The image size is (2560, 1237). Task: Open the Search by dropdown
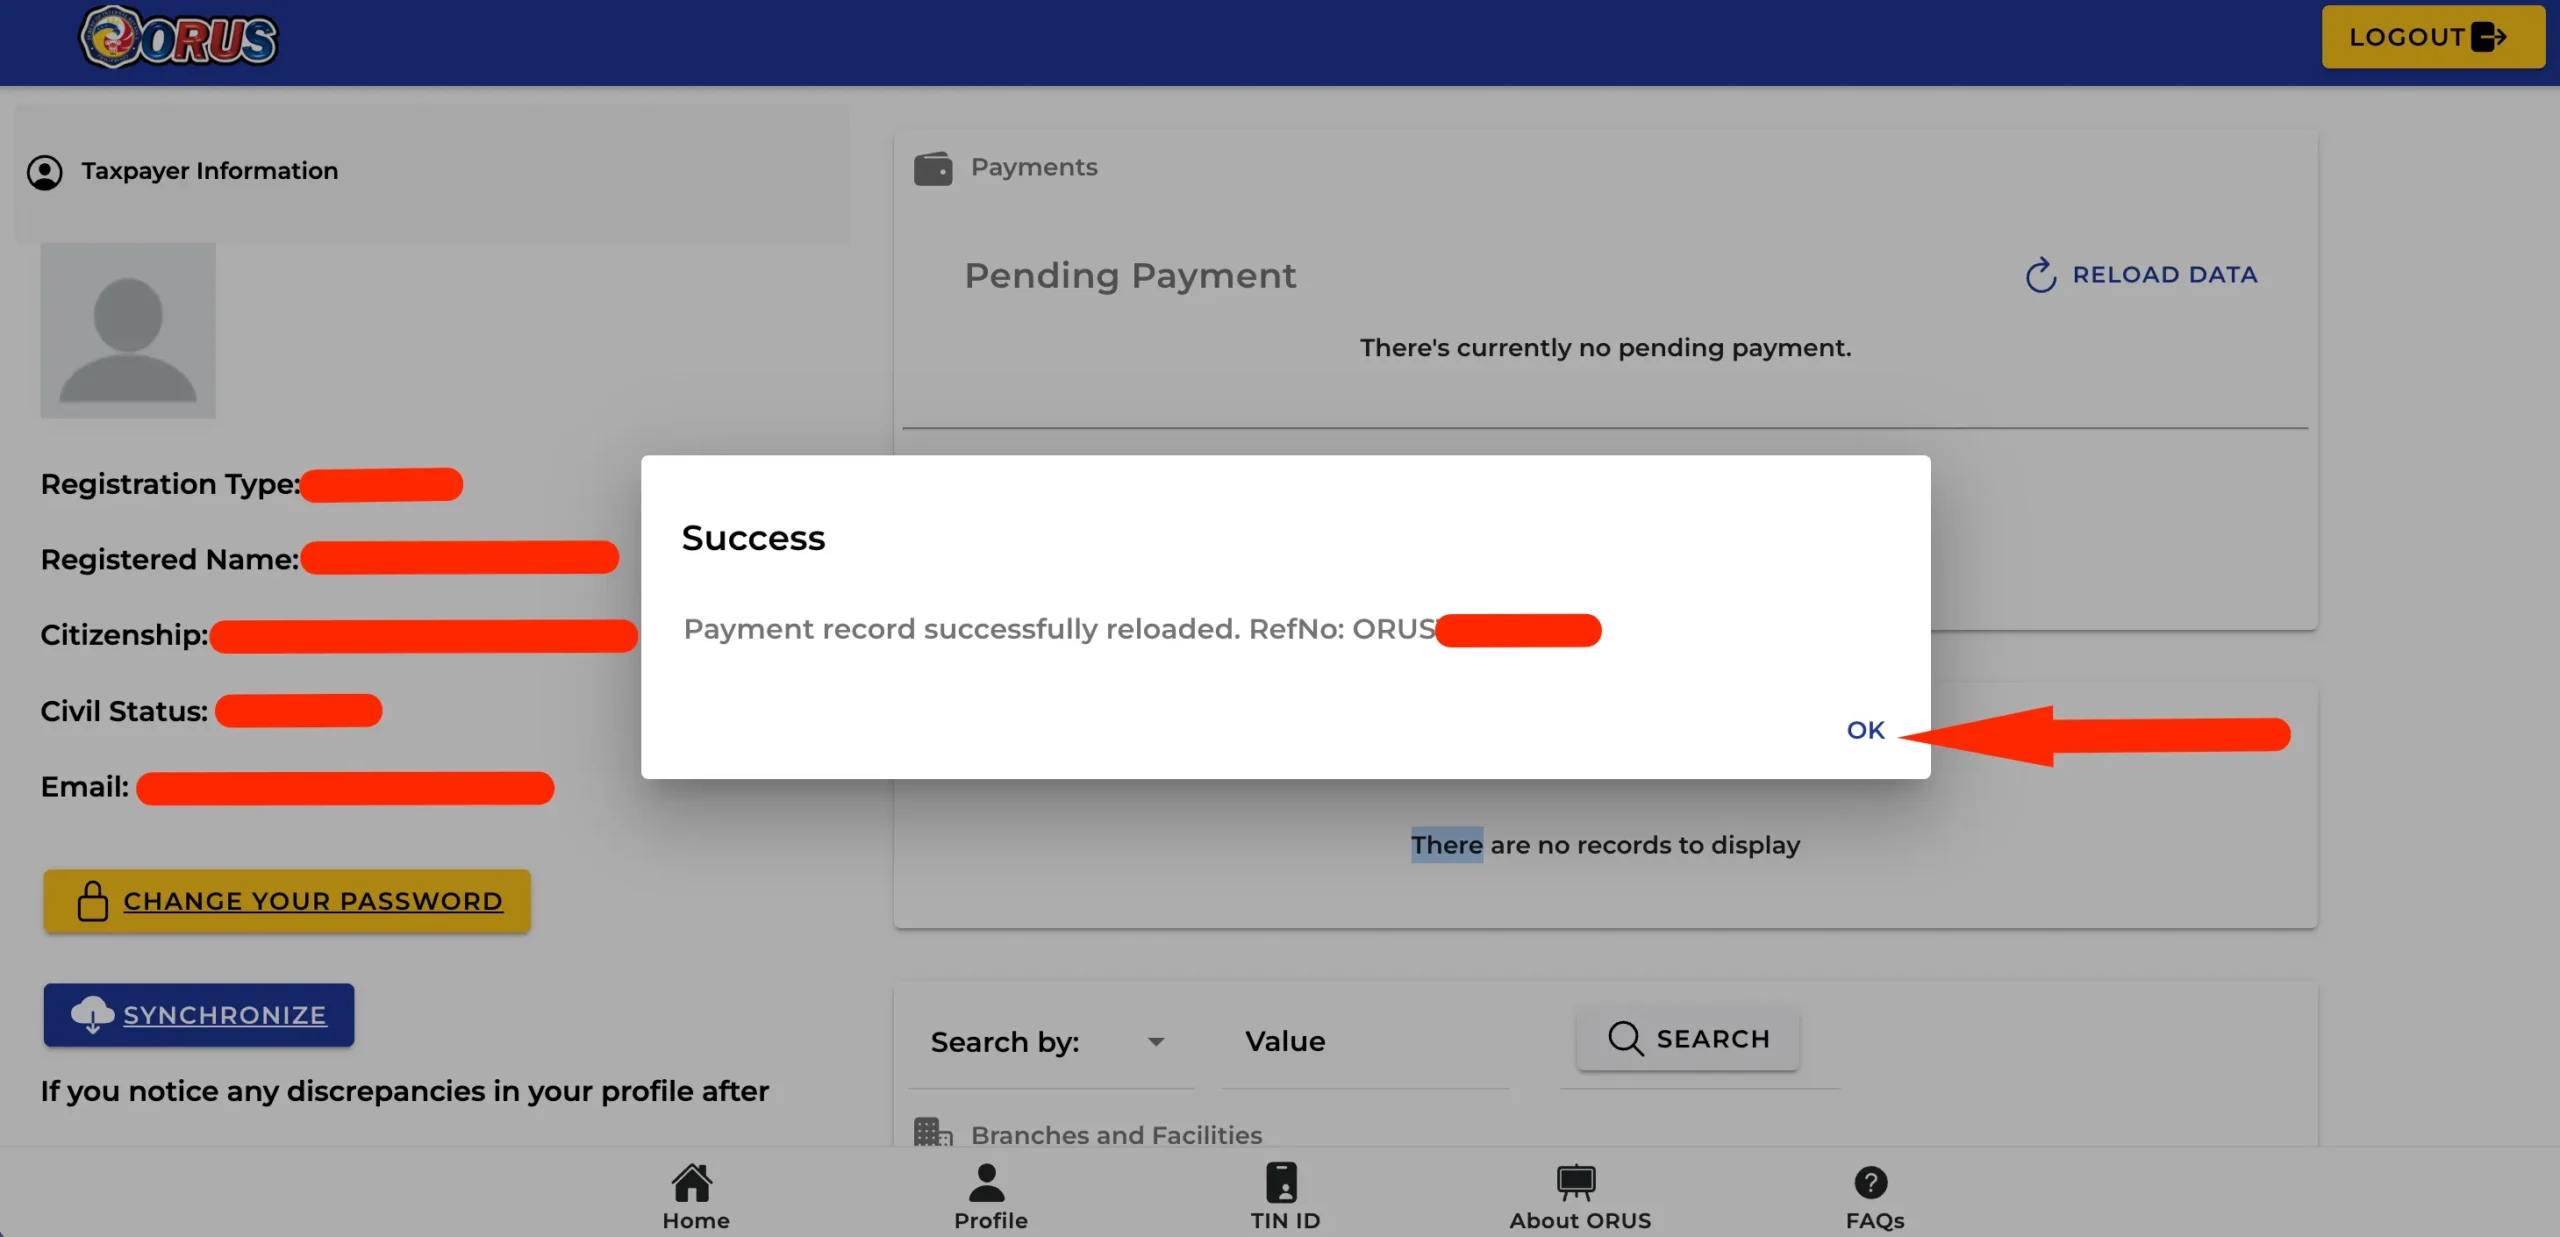pyautogui.click(x=1050, y=1042)
